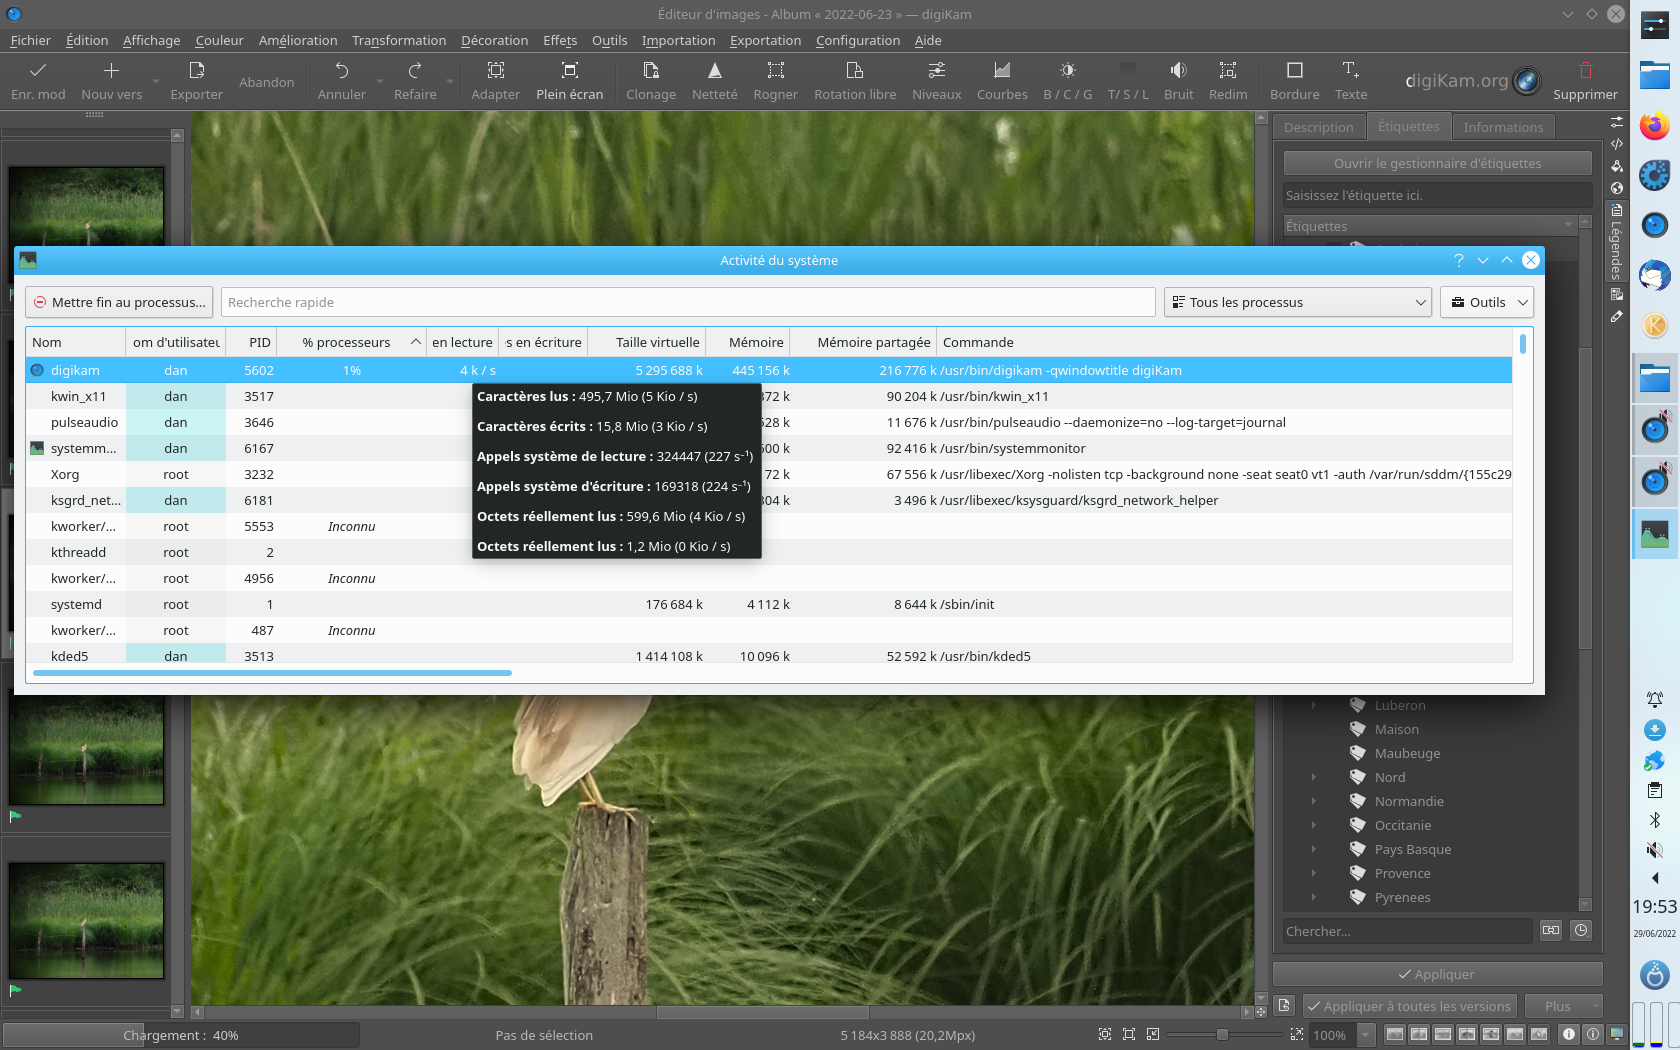Open the Légendes sidebar tab
Viewport: 1680px width, 1050px height.
point(1616,241)
